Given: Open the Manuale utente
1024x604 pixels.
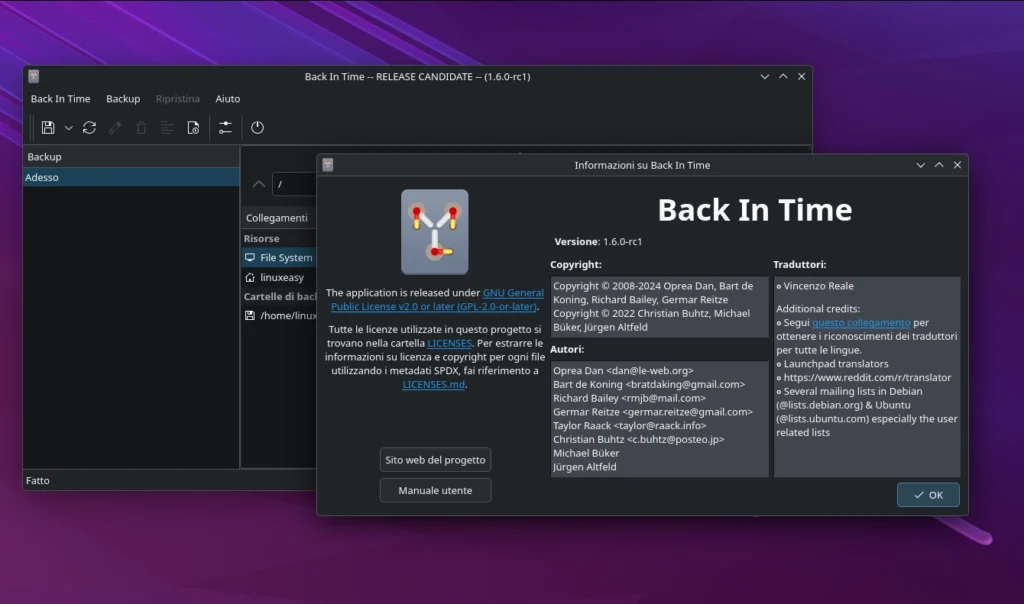Looking at the screenshot, I should coord(435,490).
